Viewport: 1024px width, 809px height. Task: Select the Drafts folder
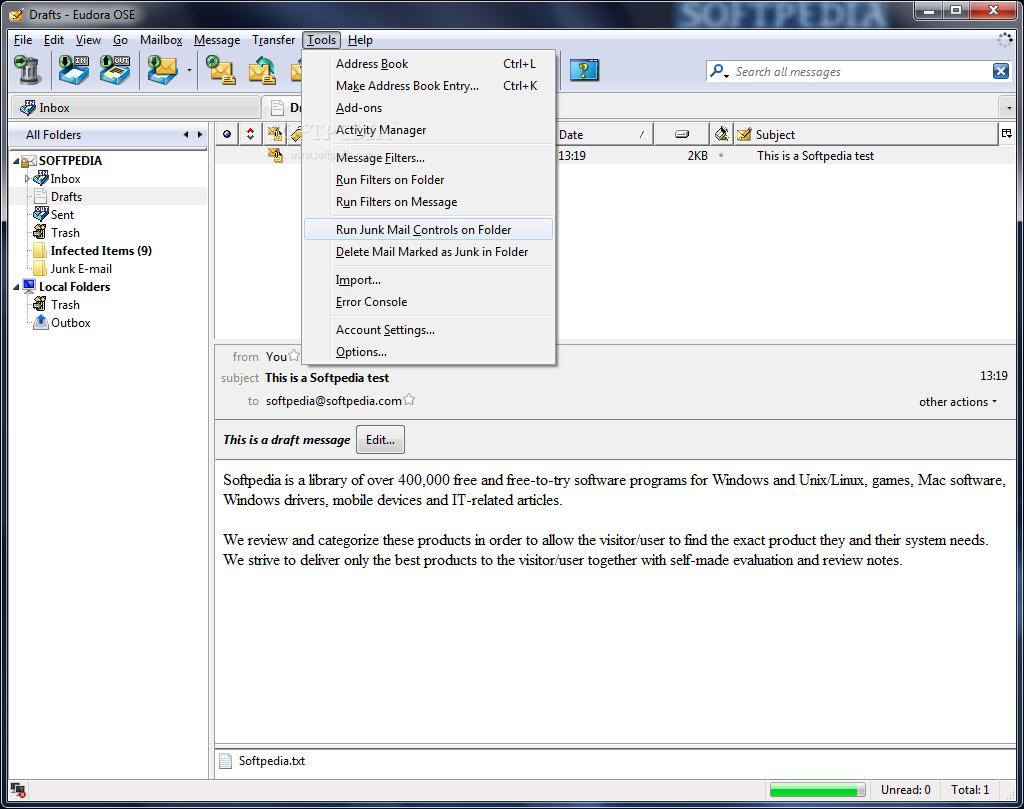click(66, 197)
